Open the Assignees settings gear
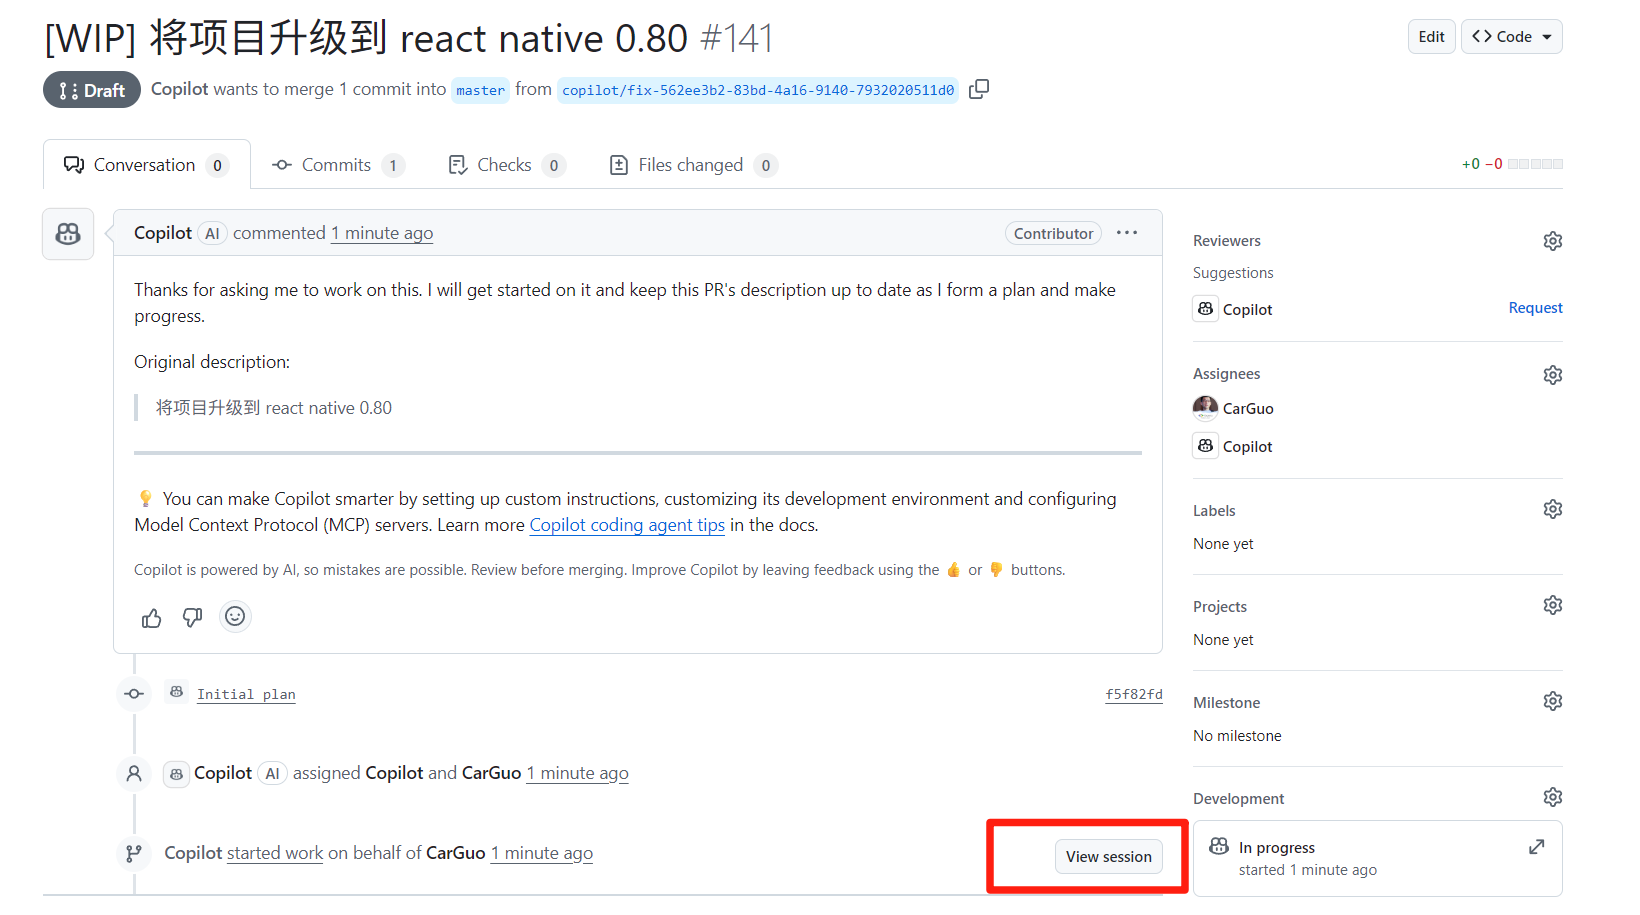1640x915 pixels. tap(1552, 375)
